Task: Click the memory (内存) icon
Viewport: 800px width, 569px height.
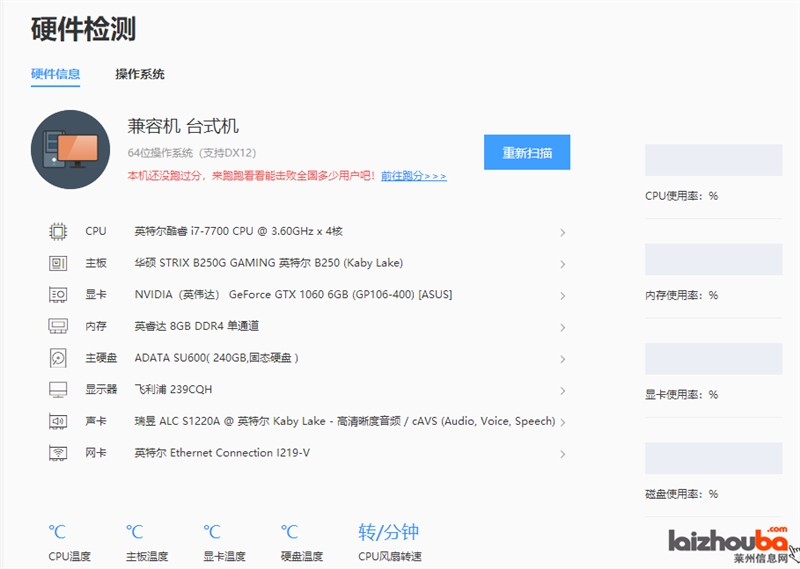Action: click(58, 326)
